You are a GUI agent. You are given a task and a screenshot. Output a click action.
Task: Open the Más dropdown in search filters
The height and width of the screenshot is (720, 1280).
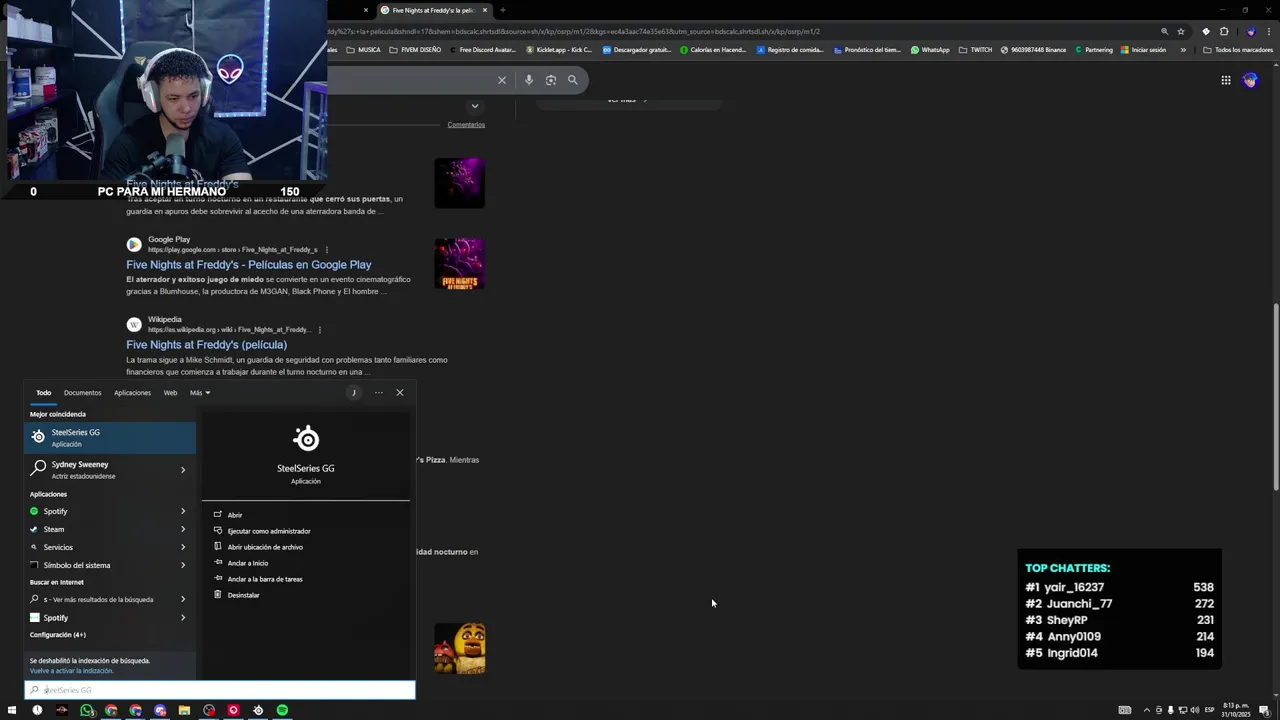pyautogui.click(x=200, y=393)
